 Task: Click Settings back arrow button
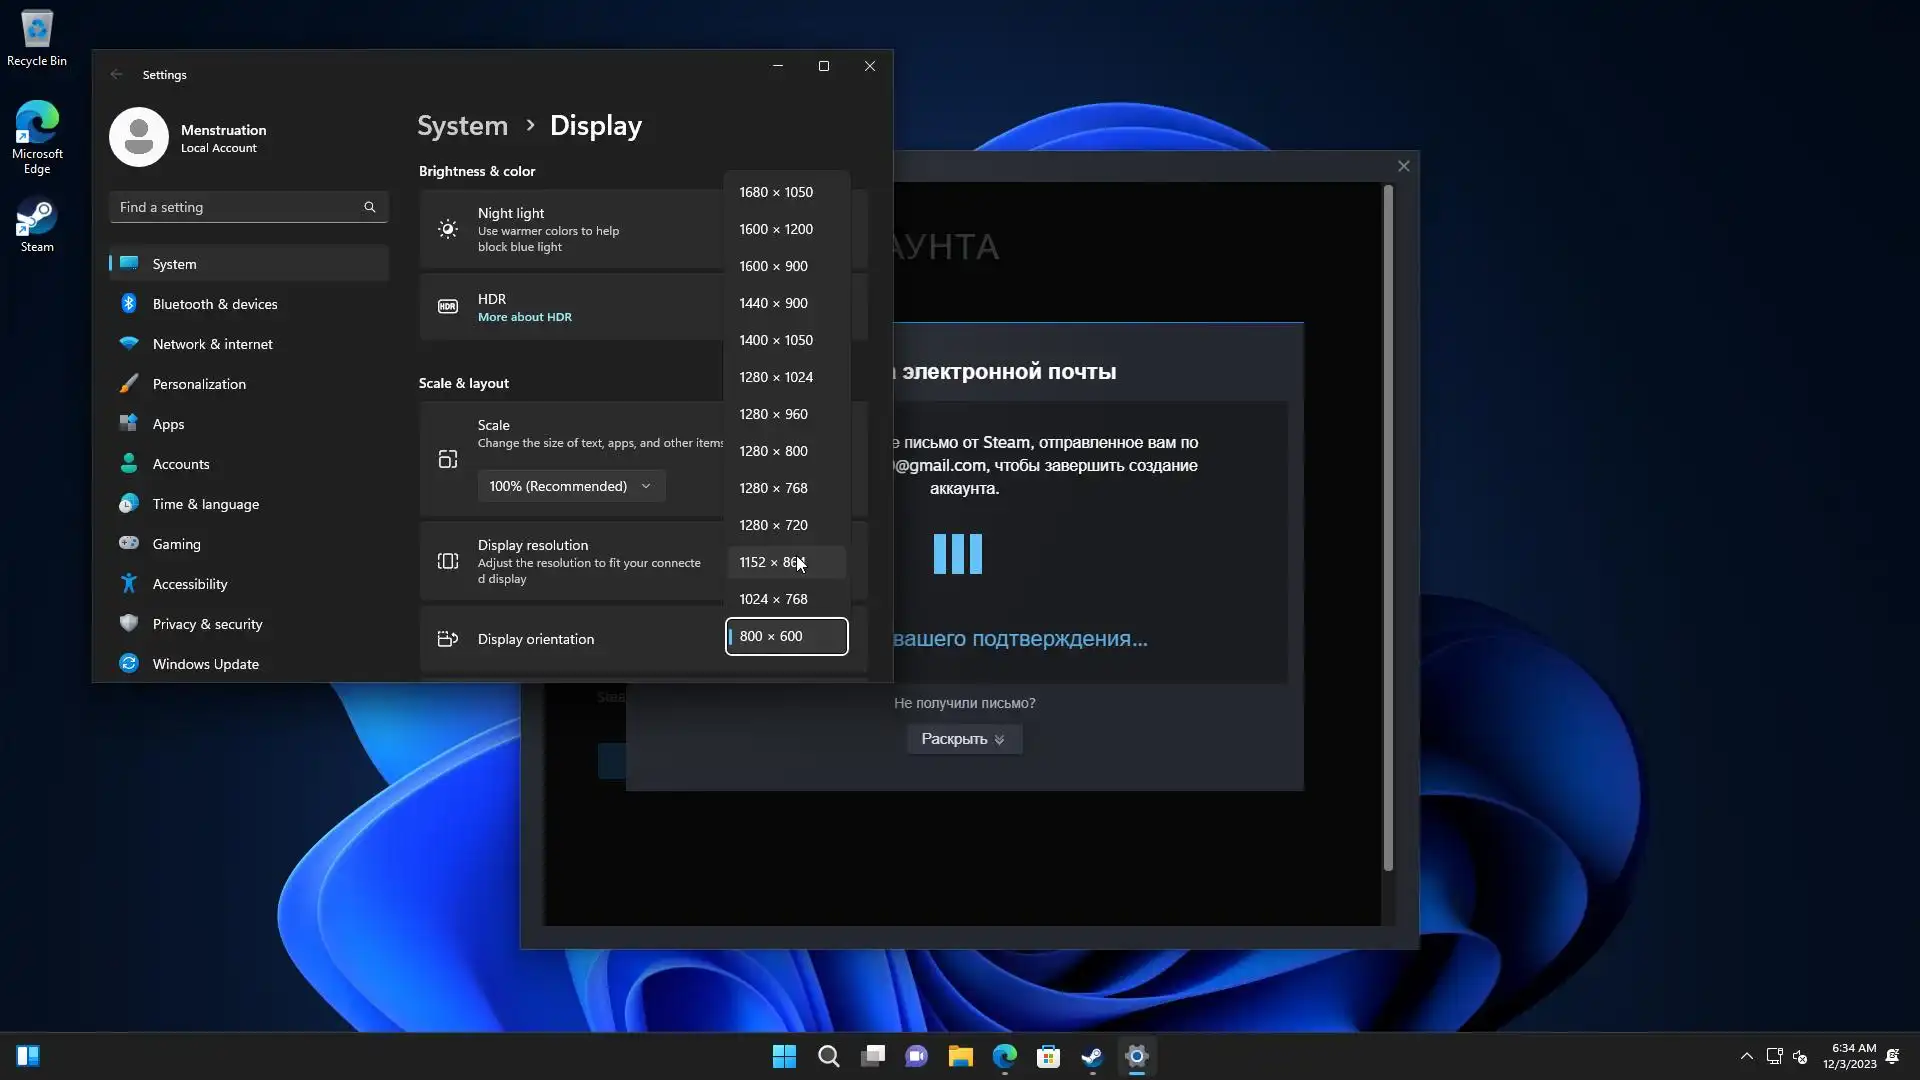(x=117, y=74)
